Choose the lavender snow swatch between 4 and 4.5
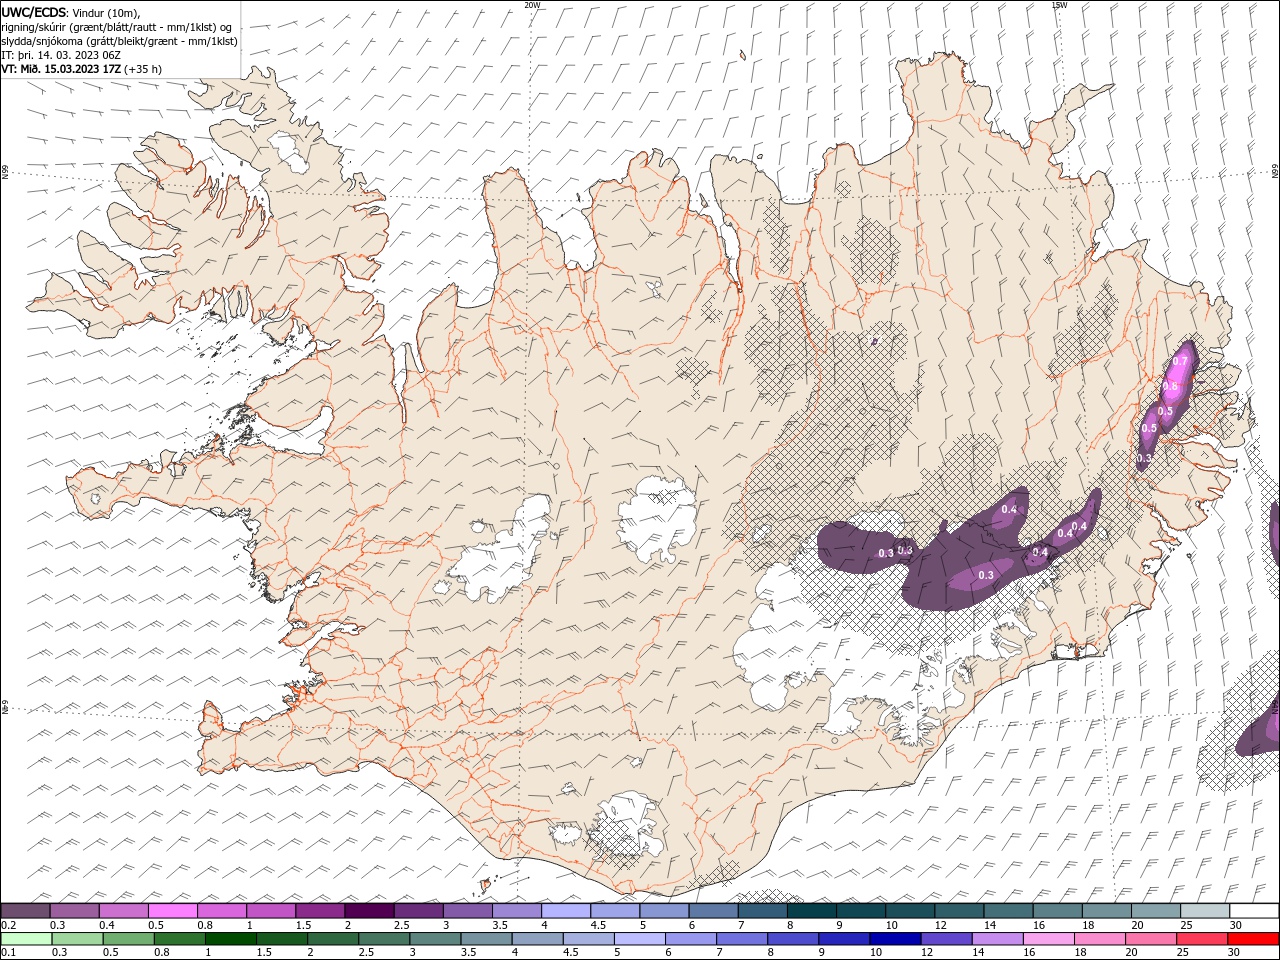Screen dimensions: 1280x960 pyautogui.click(x=566, y=911)
